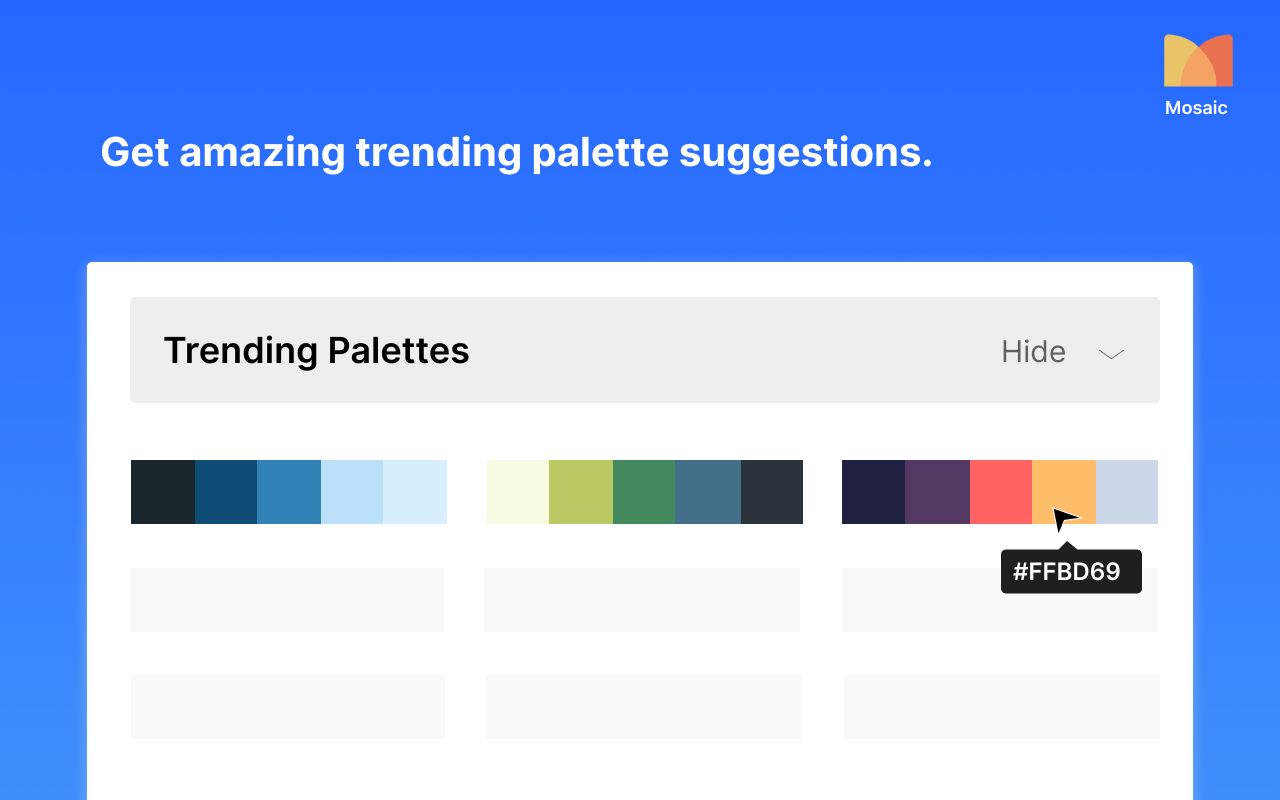Click the Hide label
This screenshot has height=800, width=1280.
(1033, 351)
